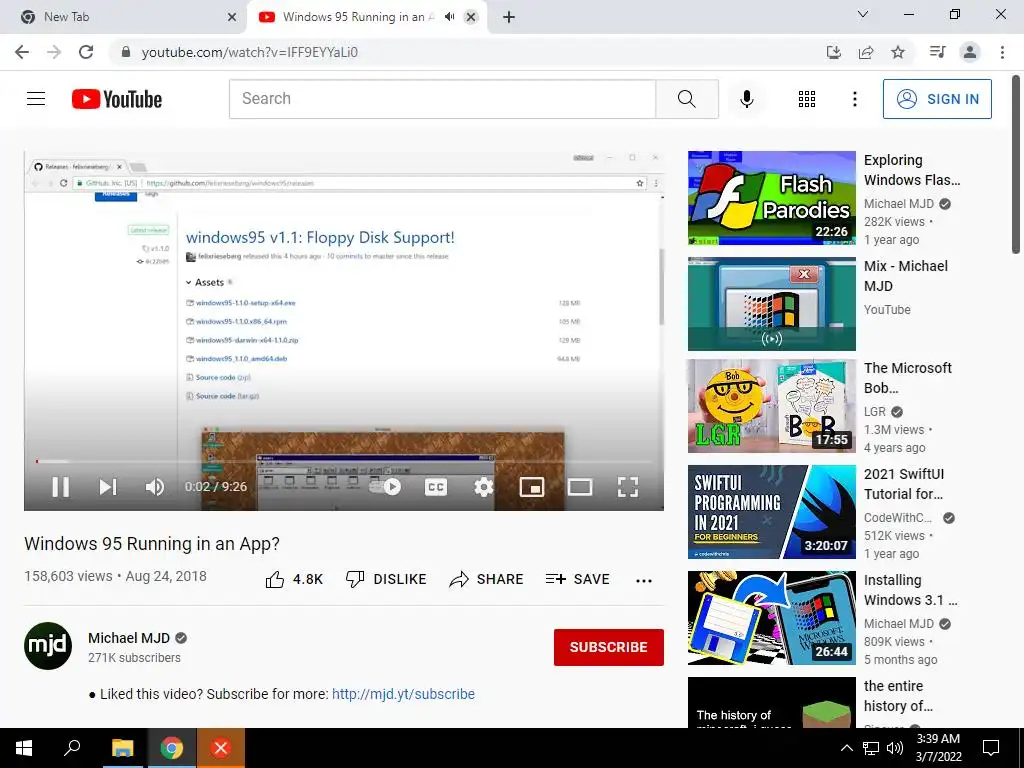1024x768 pixels.
Task: Share this page from address bar
Action: (x=866, y=52)
